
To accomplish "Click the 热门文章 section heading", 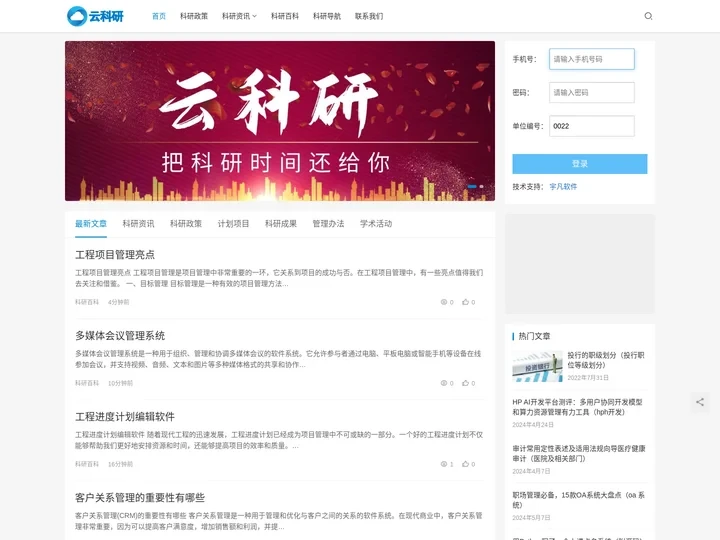I will 534,336.
